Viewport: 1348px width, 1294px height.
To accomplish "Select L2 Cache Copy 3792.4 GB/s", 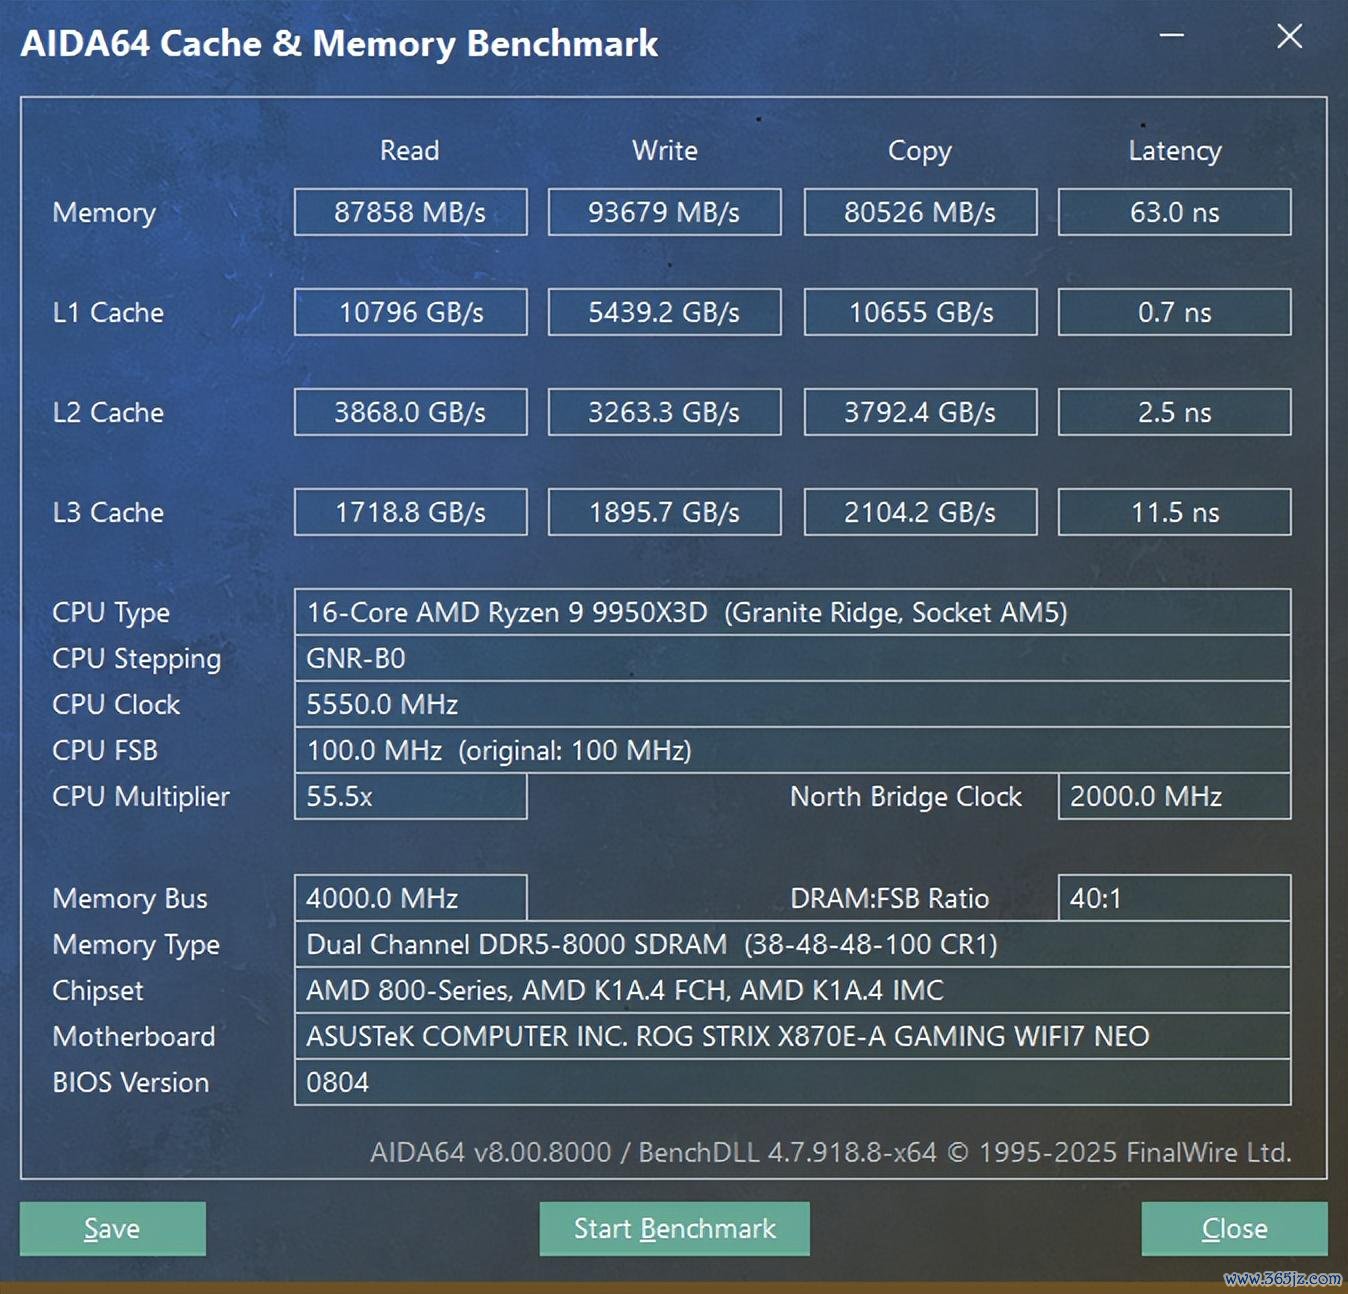I will tap(920, 412).
